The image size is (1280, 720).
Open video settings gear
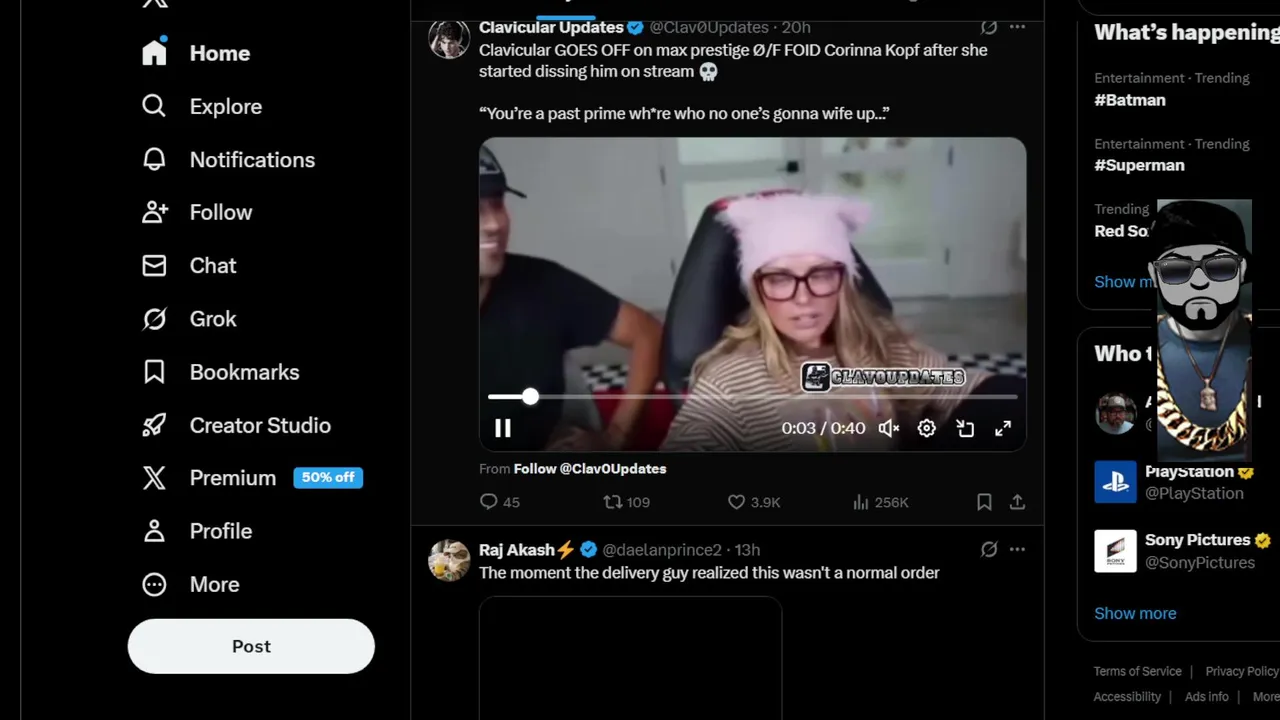[927, 428]
